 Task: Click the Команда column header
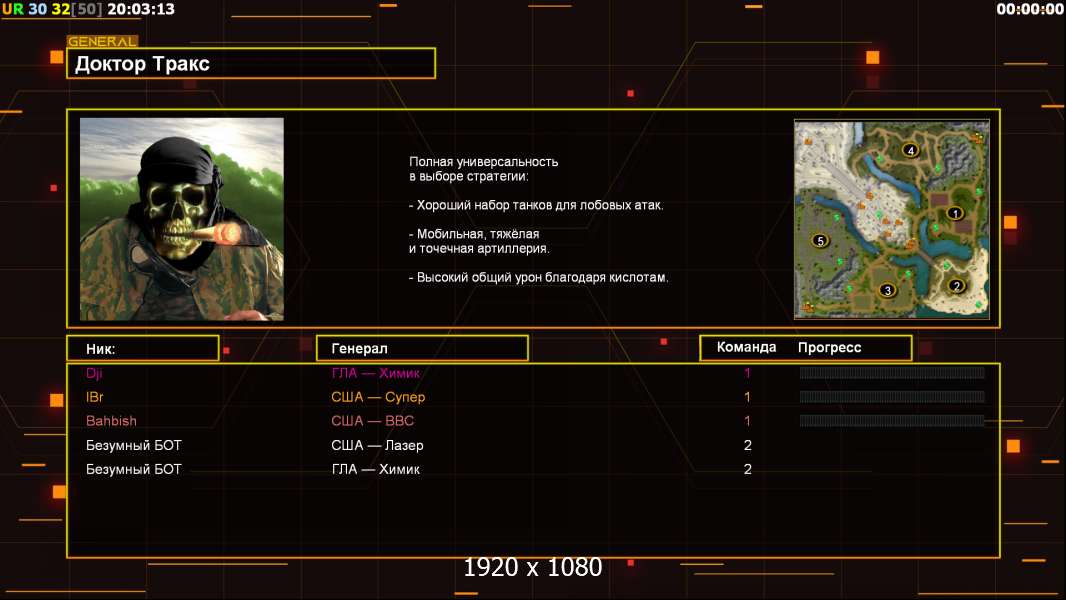point(746,347)
